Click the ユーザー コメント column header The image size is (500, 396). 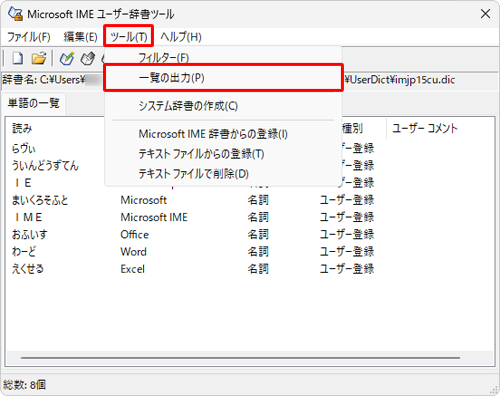coord(425,128)
